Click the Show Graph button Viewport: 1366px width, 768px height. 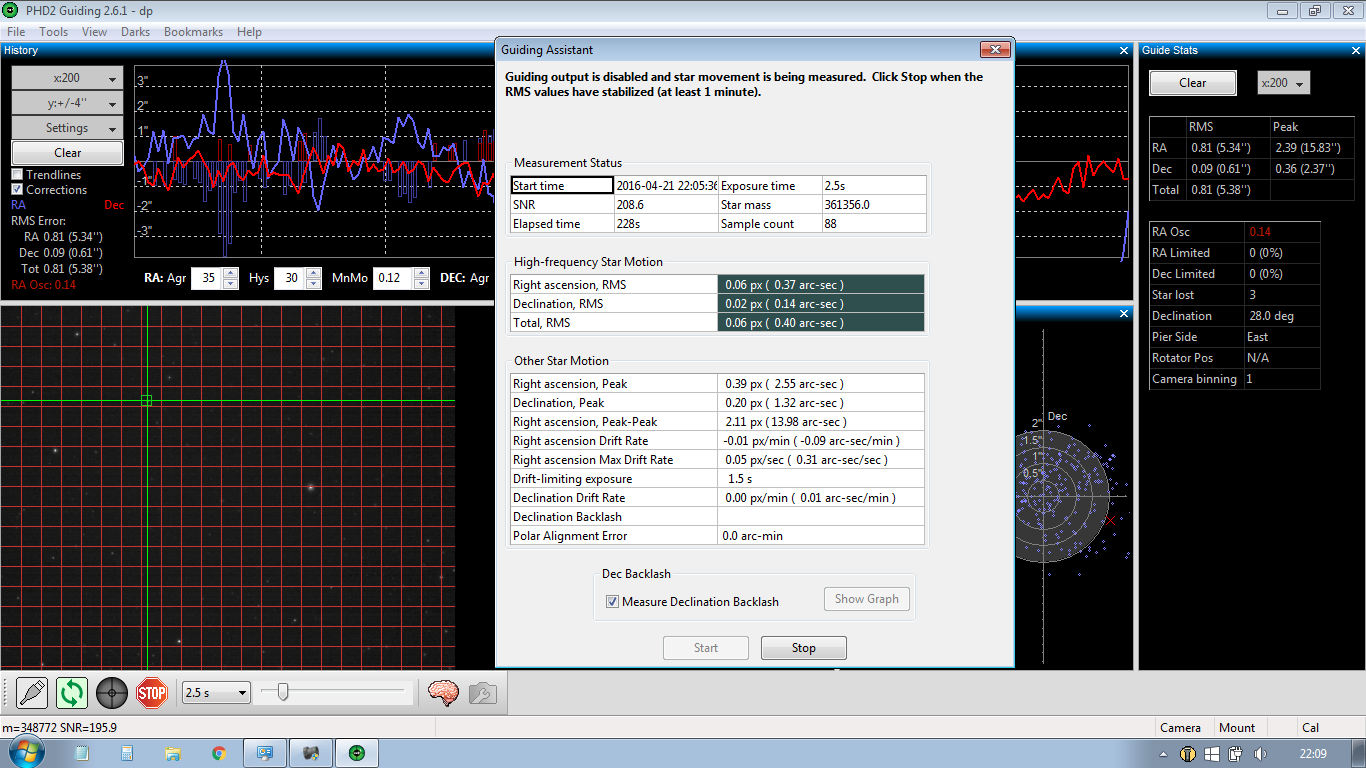867,599
